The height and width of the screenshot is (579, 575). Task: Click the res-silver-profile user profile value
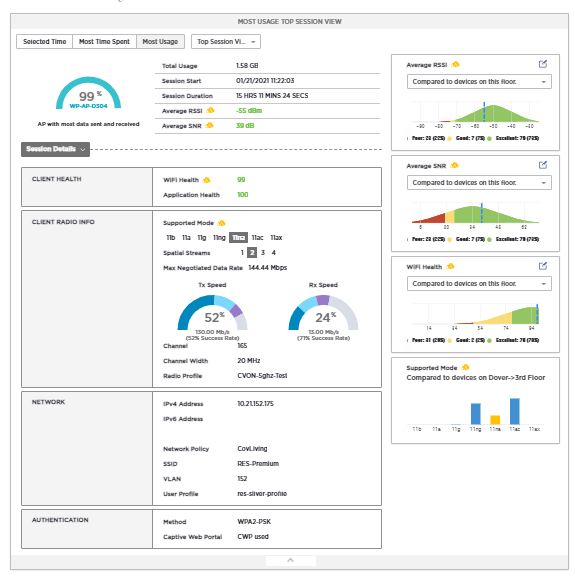point(262,494)
